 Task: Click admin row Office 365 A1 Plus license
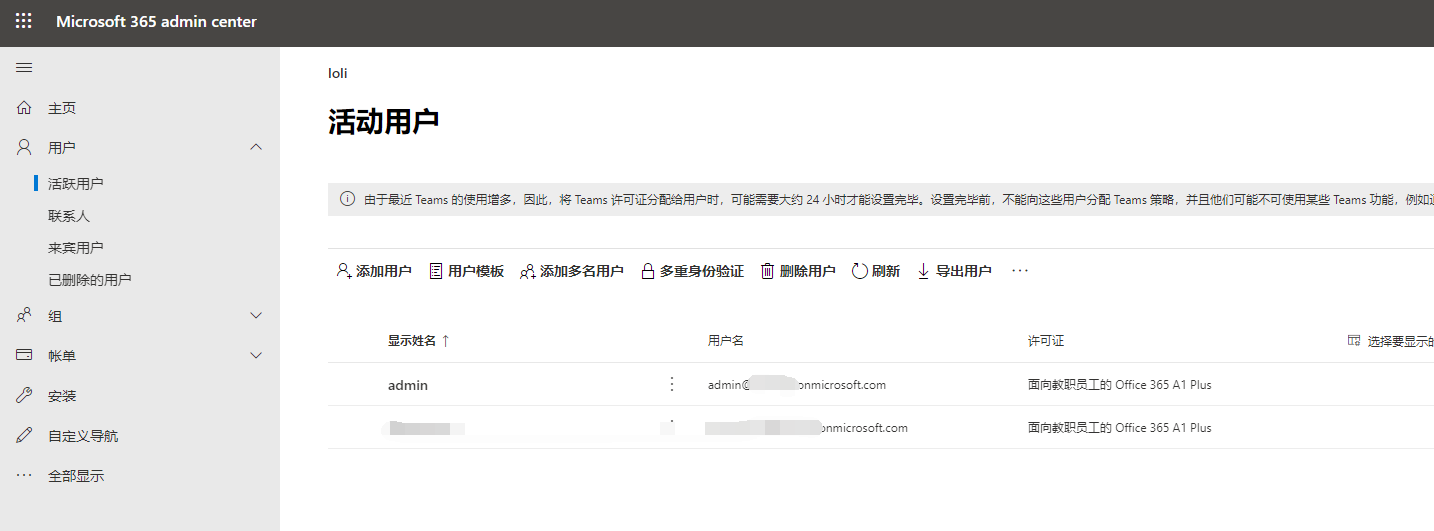point(1120,385)
